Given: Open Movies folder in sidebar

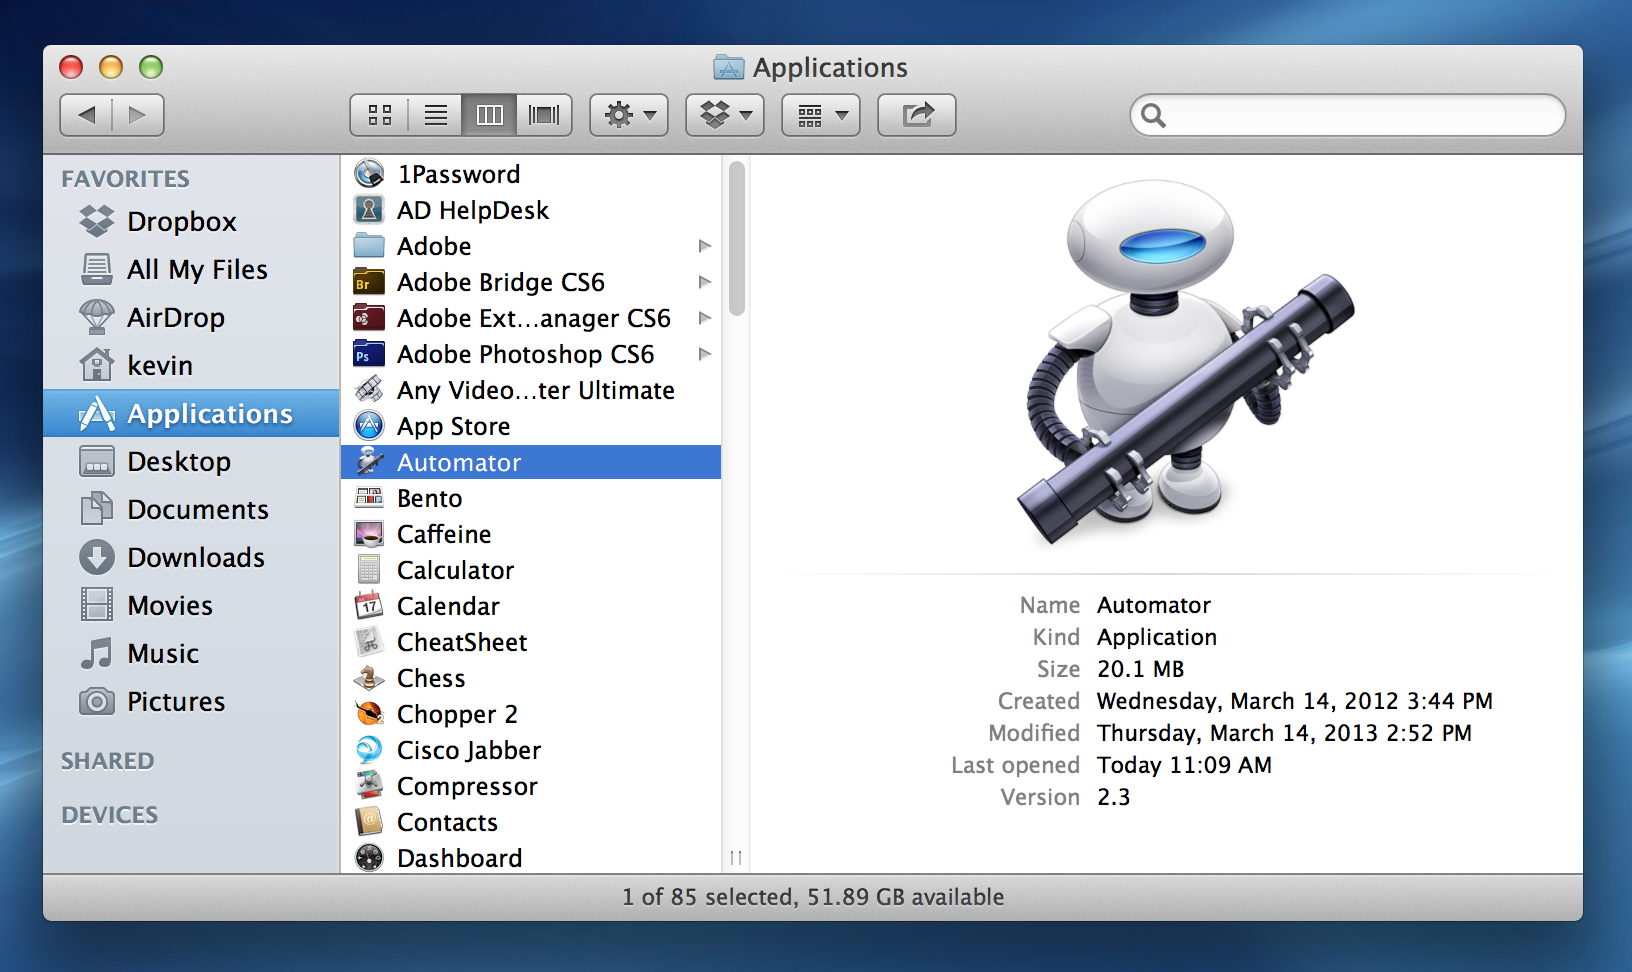Looking at the screenshot, I should coord(191,605).
